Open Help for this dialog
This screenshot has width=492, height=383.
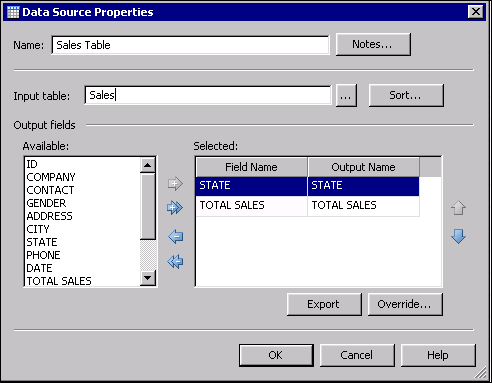(x=438, y=355)
